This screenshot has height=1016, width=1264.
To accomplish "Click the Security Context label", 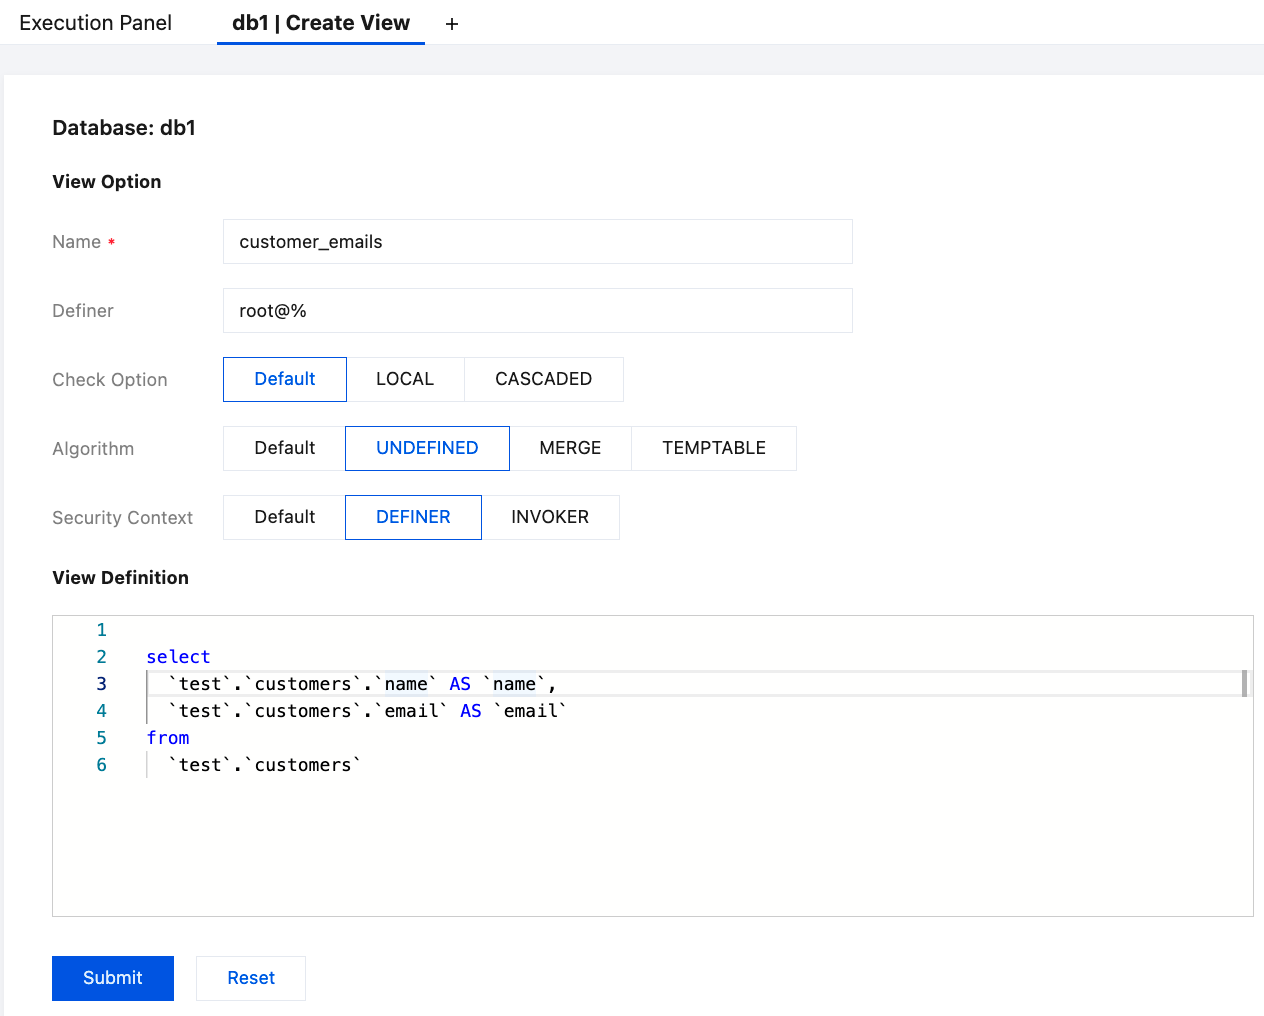I will [x=123, y=518].
